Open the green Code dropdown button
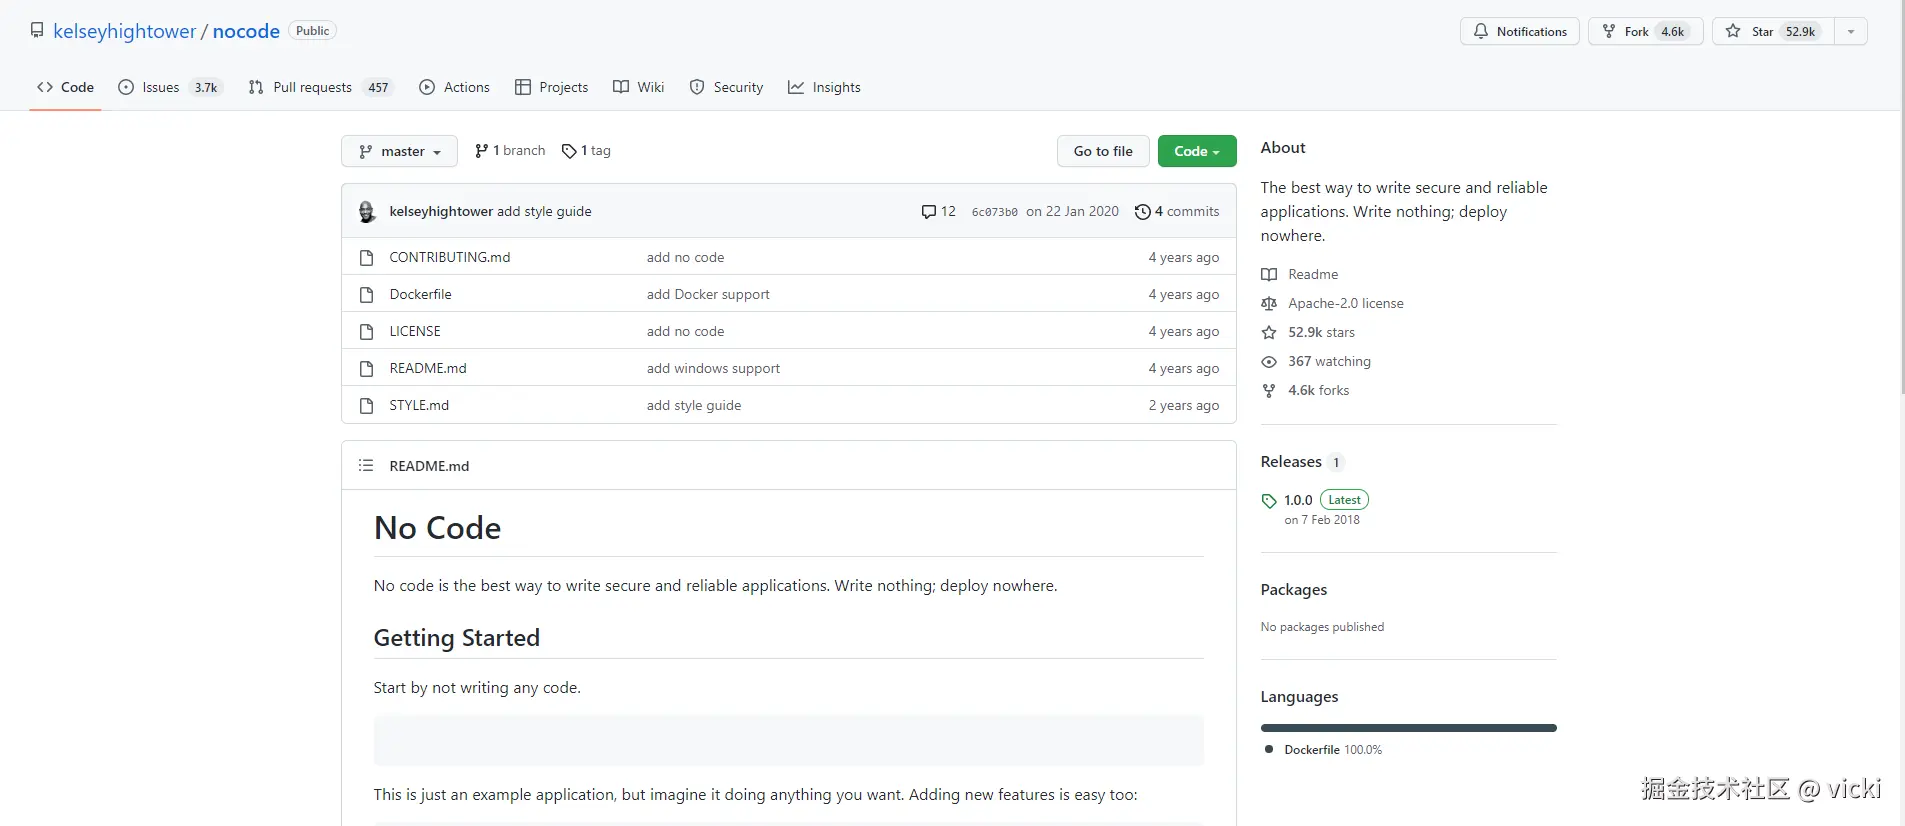This screenshot has height=826, width=1905. click(x=1197, y=151)
